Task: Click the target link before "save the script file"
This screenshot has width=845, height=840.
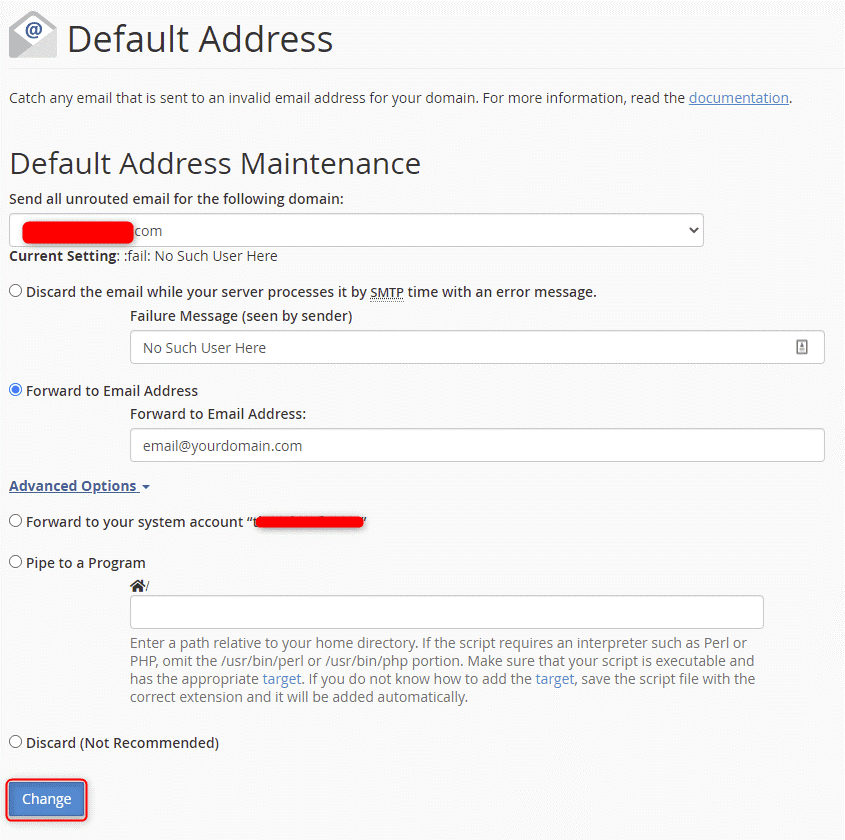Action: point(554,679)
